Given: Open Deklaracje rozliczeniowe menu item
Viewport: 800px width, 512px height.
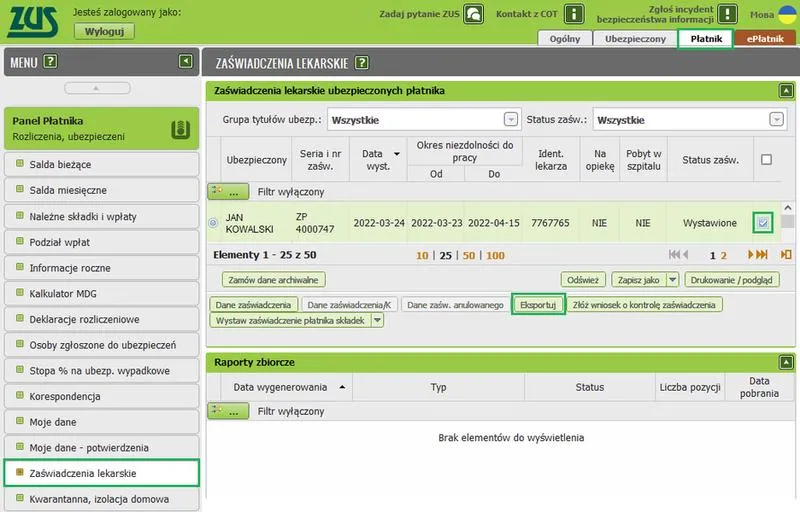Looking at the screenshot, I should tap(102, 319).
